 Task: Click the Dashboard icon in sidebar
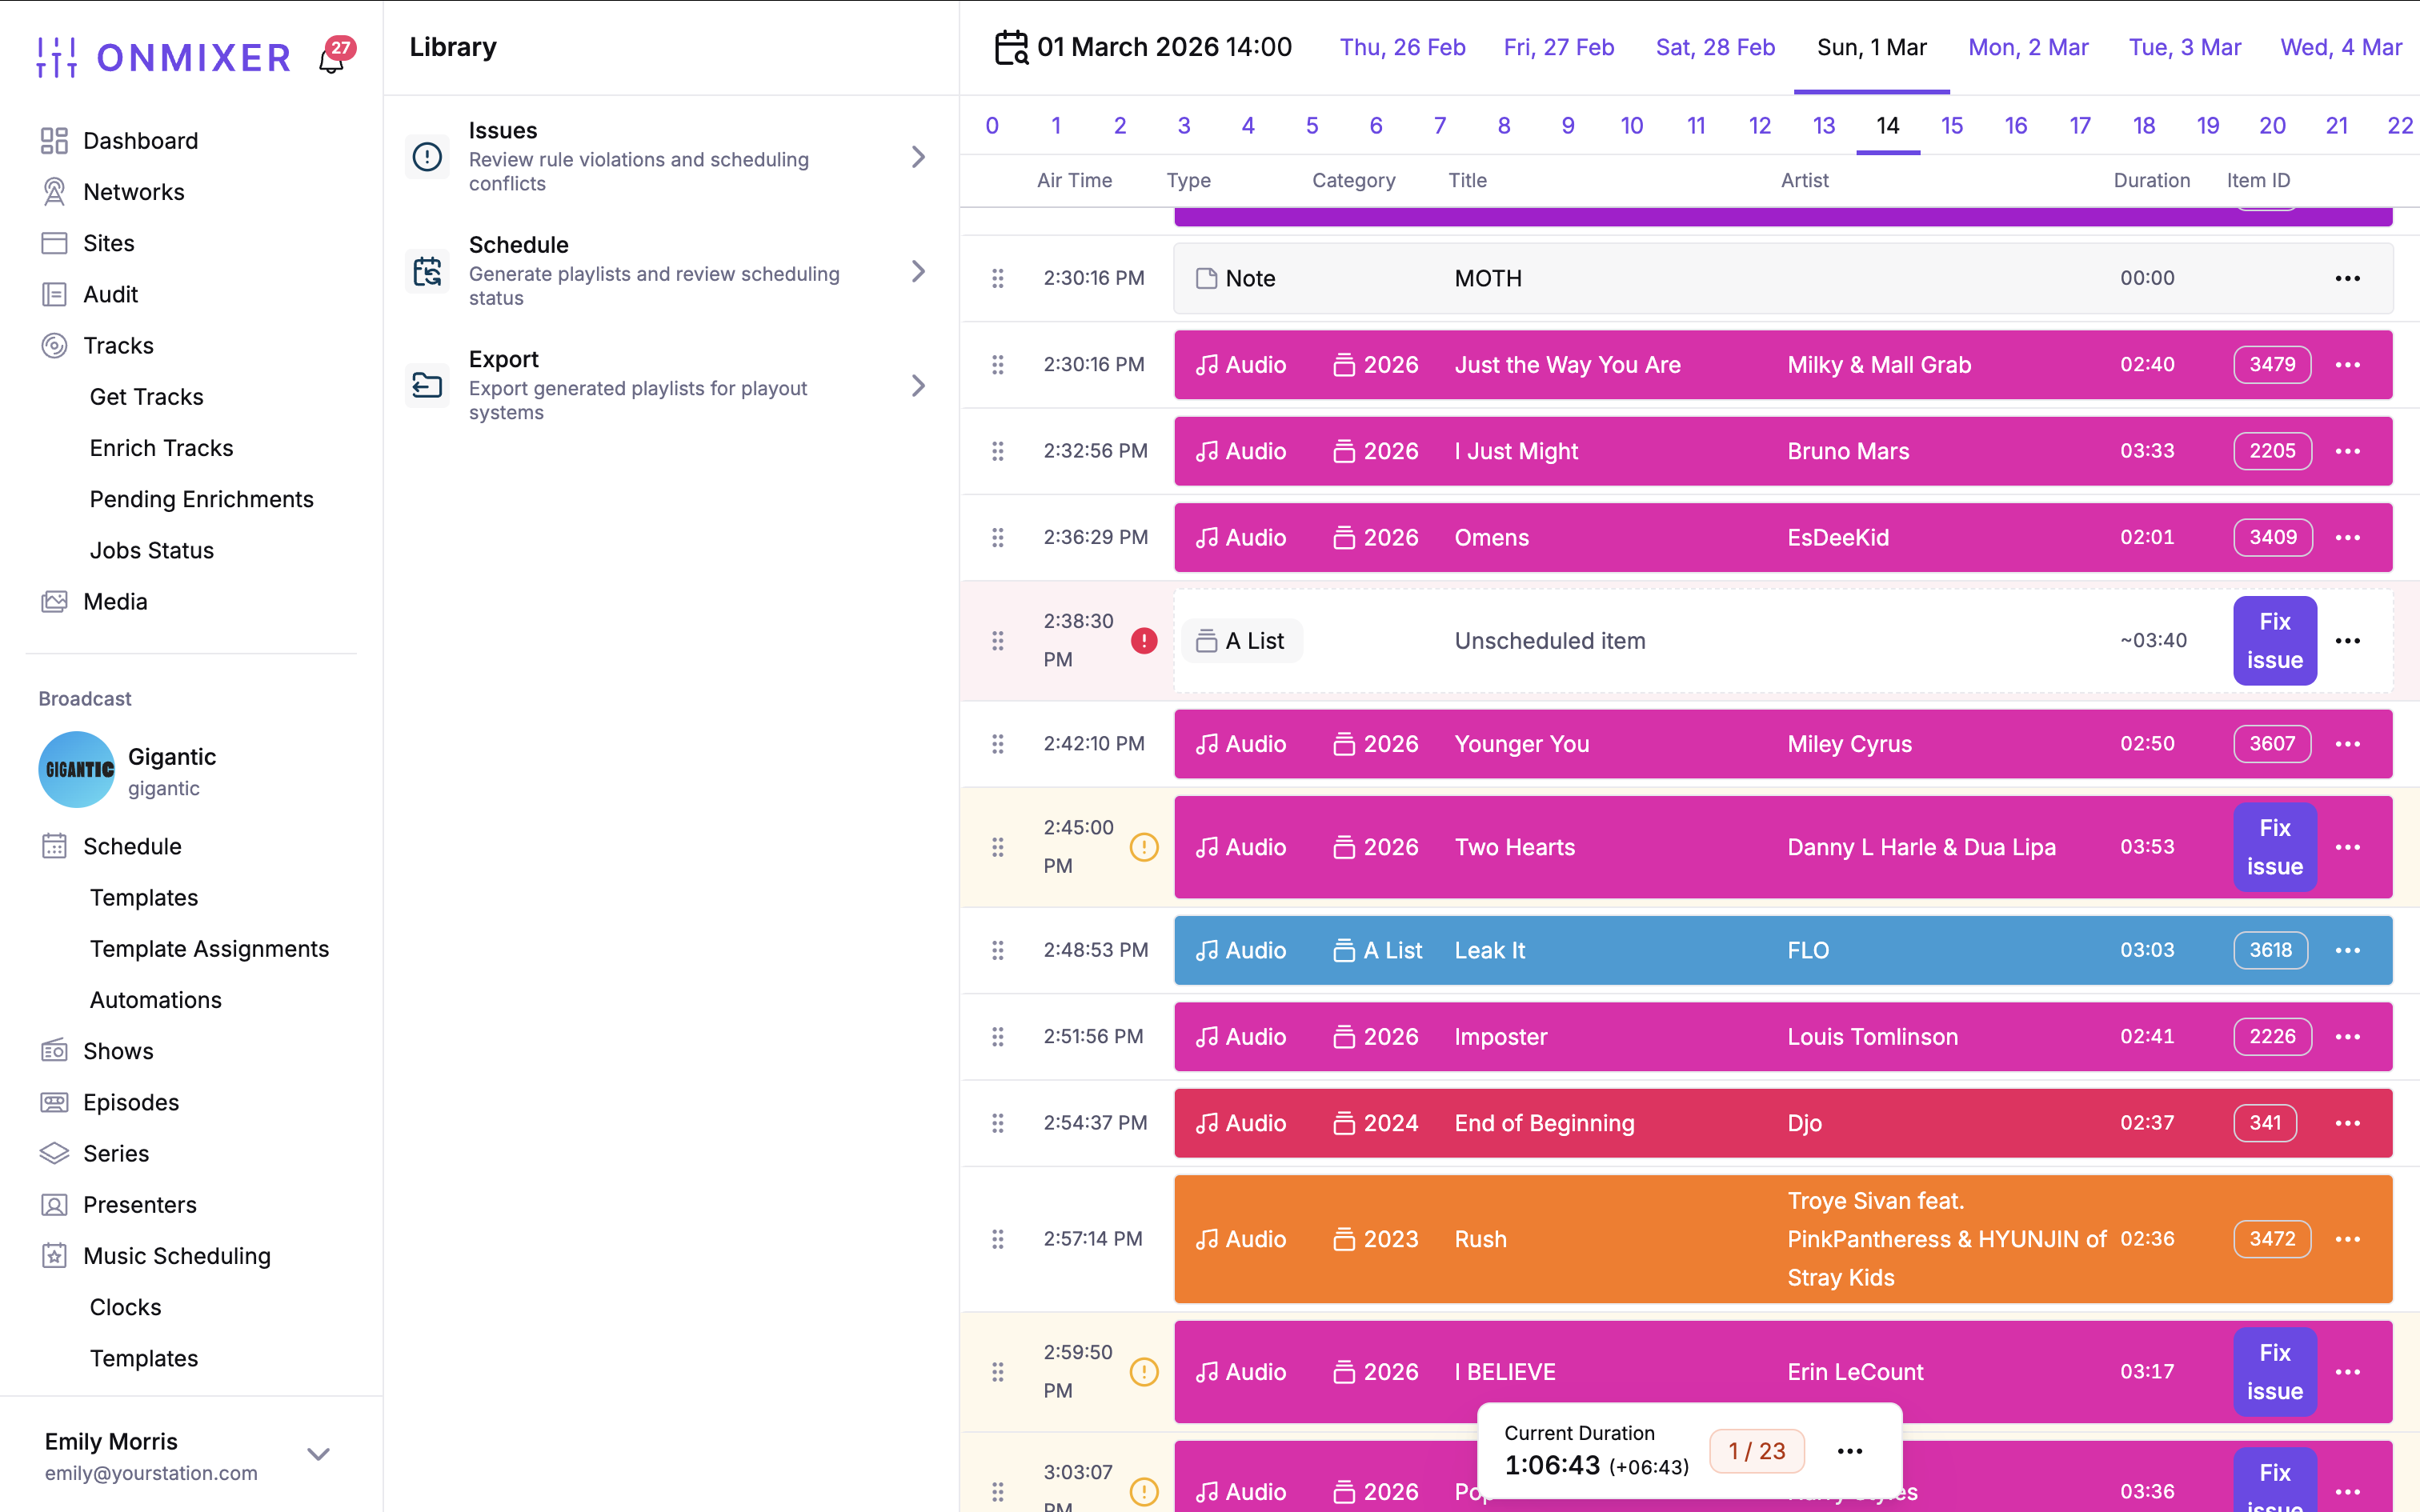[54, 141]
